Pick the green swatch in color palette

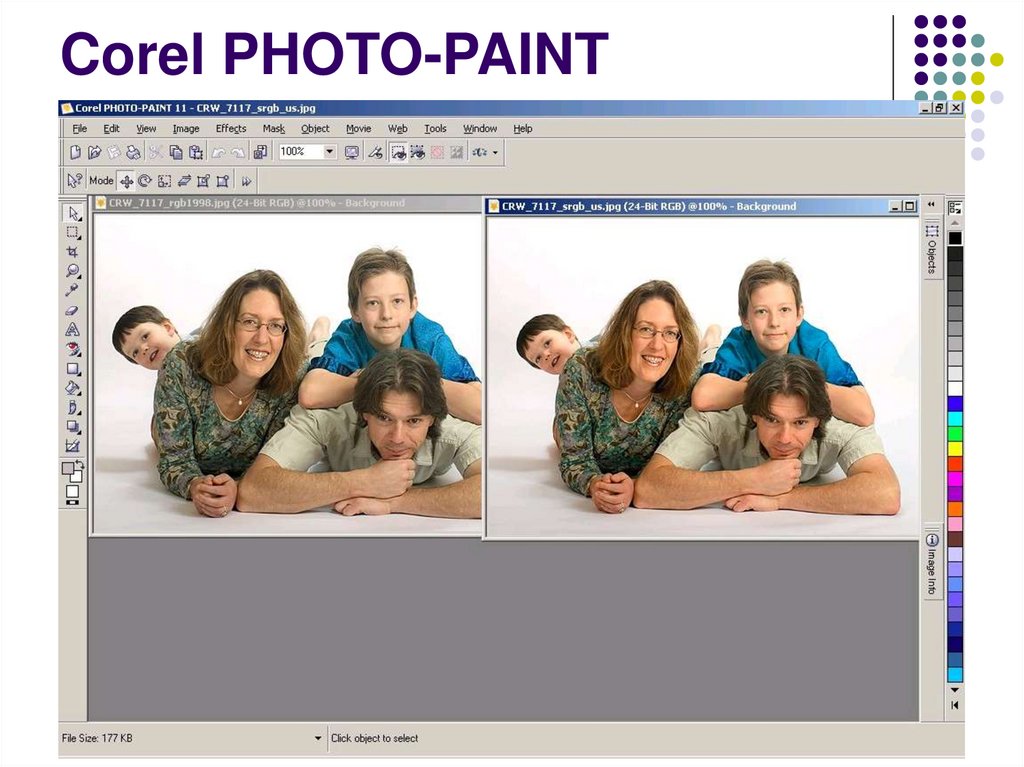955,433
